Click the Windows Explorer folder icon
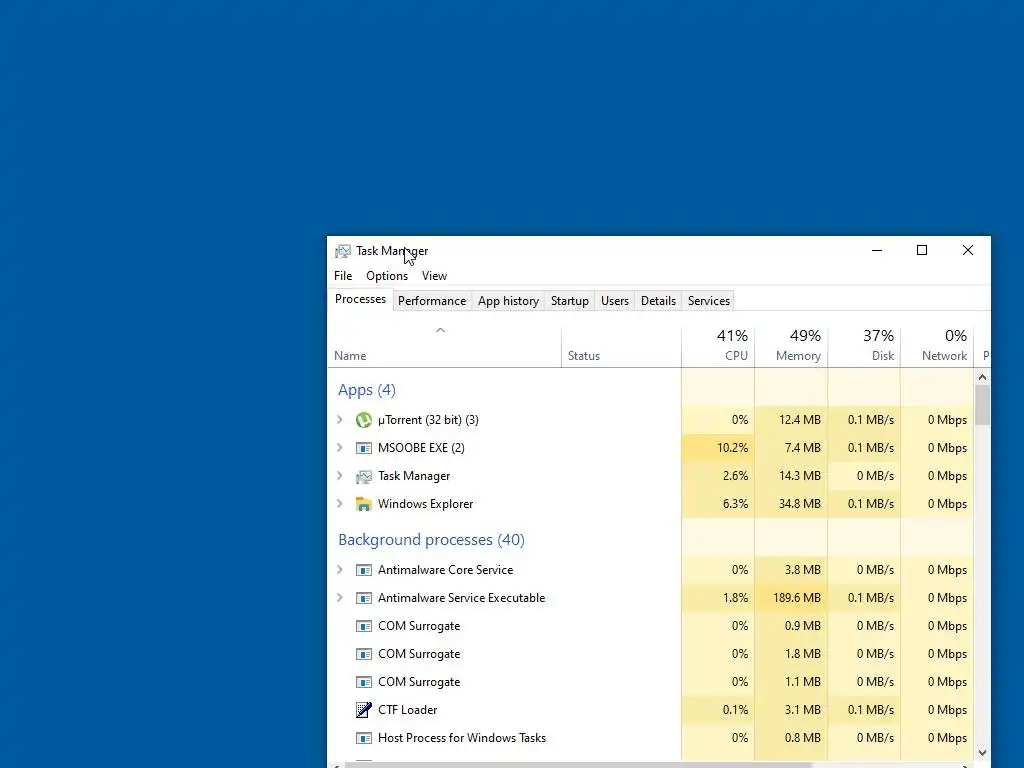This screenshot has height=768, width=1024. coord(364,504)
